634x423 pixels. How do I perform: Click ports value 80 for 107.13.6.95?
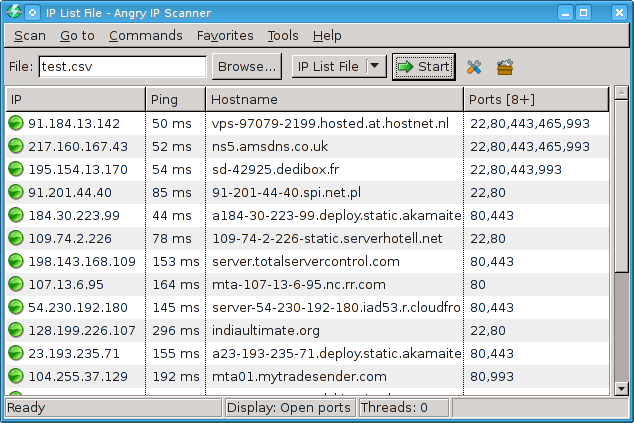click(478, 285)
